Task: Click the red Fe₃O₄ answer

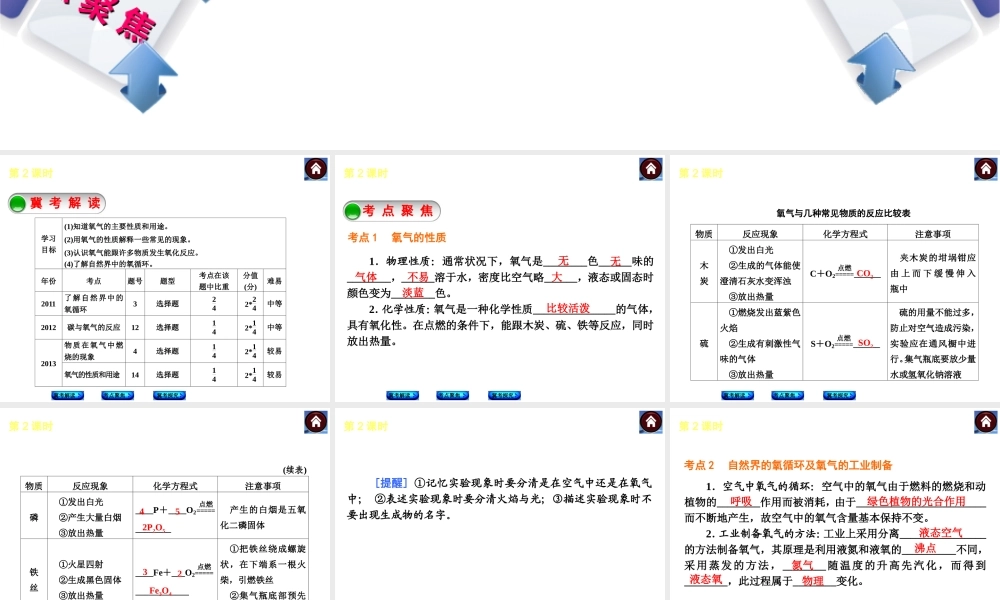Action: (x=160, y=591)
